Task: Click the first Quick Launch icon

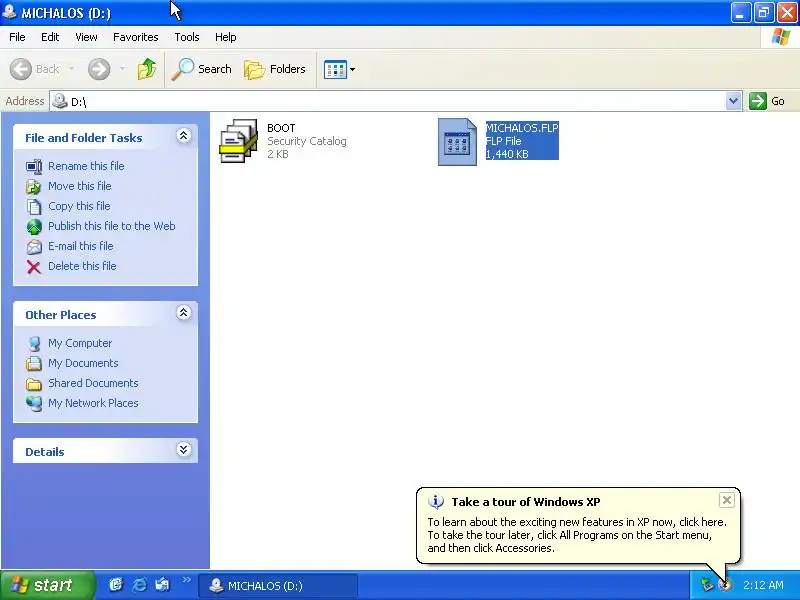Action: (x=116, y=585)
